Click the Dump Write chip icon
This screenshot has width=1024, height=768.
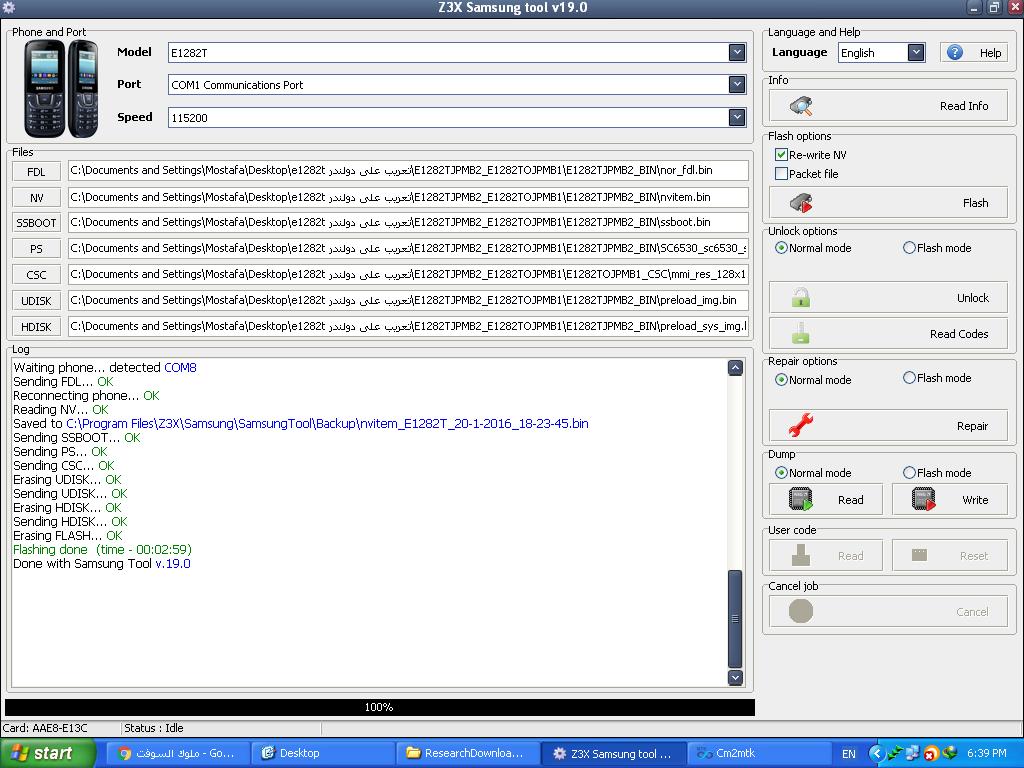(923, 500)
